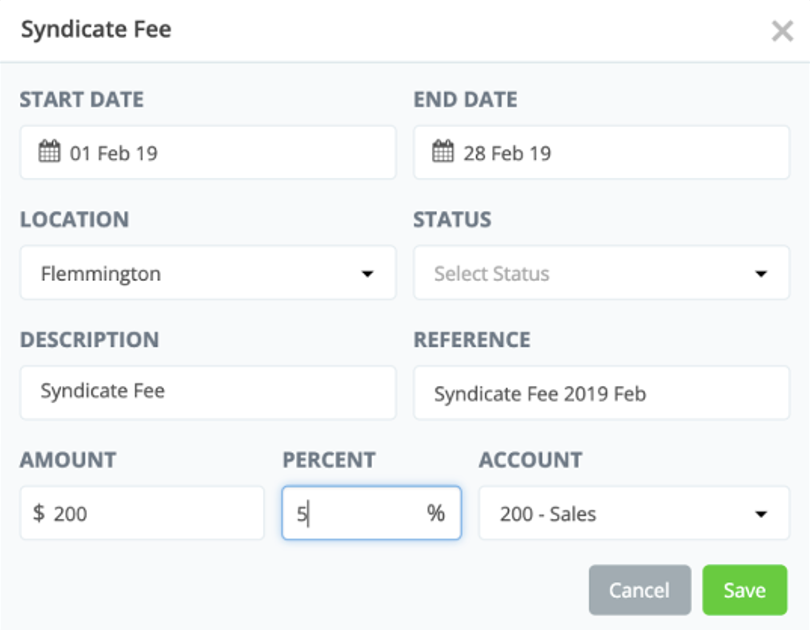Image resolution: width=810 pixels, height=630 pixels.
Task: Click the calendar icon in End Date
Action: pos(444,153)
